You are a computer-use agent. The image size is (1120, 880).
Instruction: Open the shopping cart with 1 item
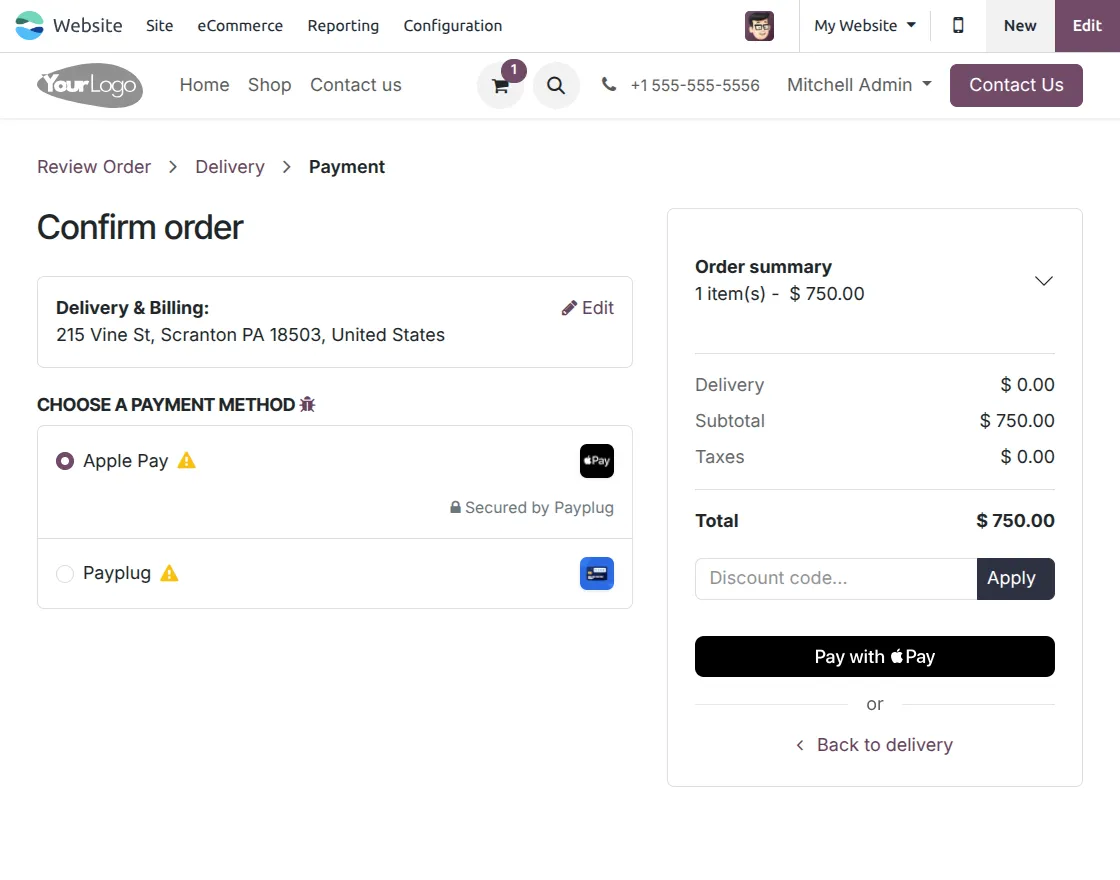500,86
